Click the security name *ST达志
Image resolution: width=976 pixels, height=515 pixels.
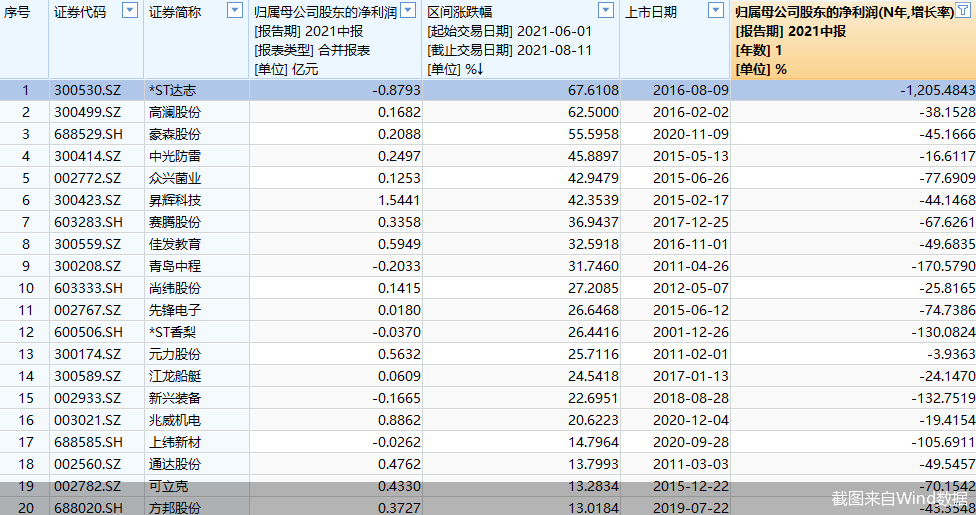click(x=172, y=90)
